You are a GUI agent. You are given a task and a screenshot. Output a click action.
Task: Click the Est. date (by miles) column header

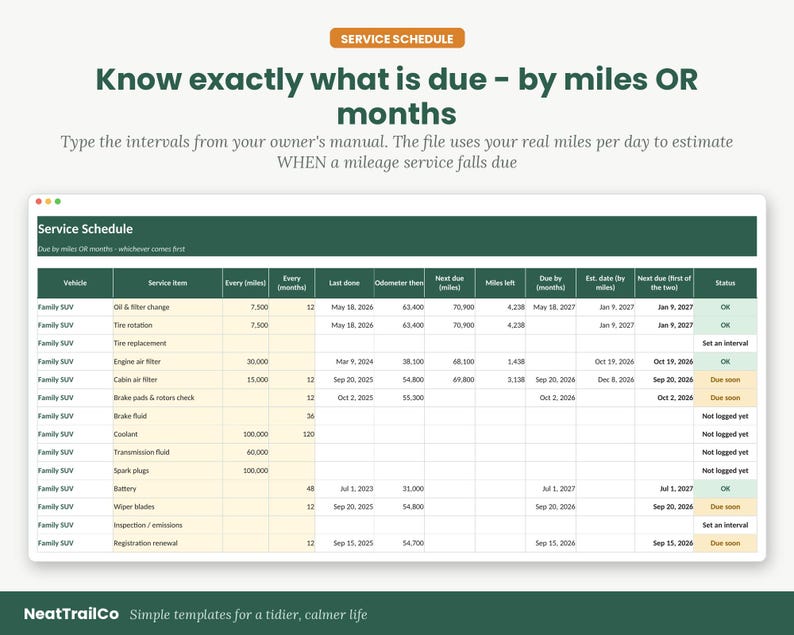click(x=605, y=283)
